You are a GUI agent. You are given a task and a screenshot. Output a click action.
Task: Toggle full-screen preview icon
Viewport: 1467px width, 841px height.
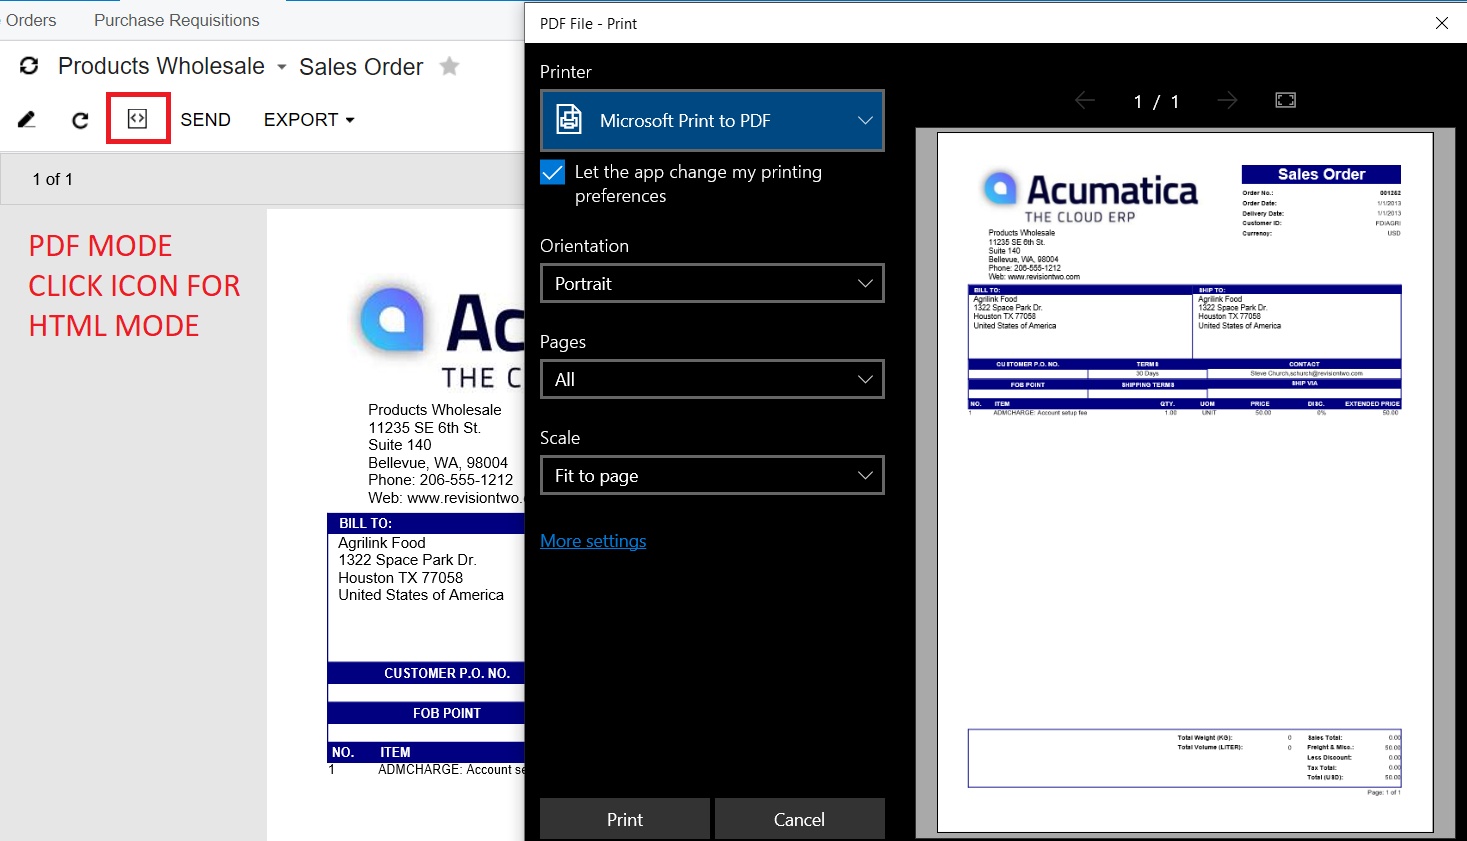pyautogui.click(x=1286, y=100)
